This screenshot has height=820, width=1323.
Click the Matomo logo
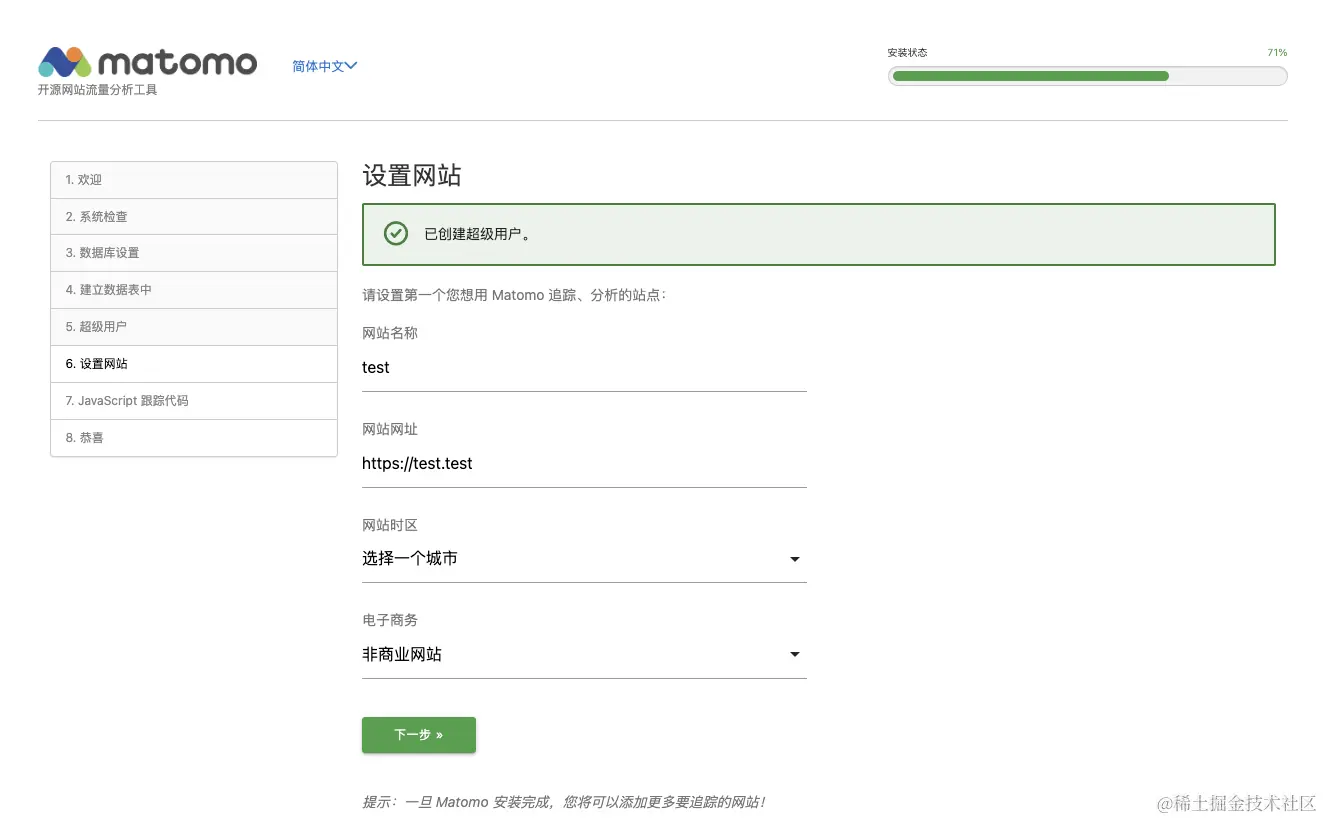[147, 62]
